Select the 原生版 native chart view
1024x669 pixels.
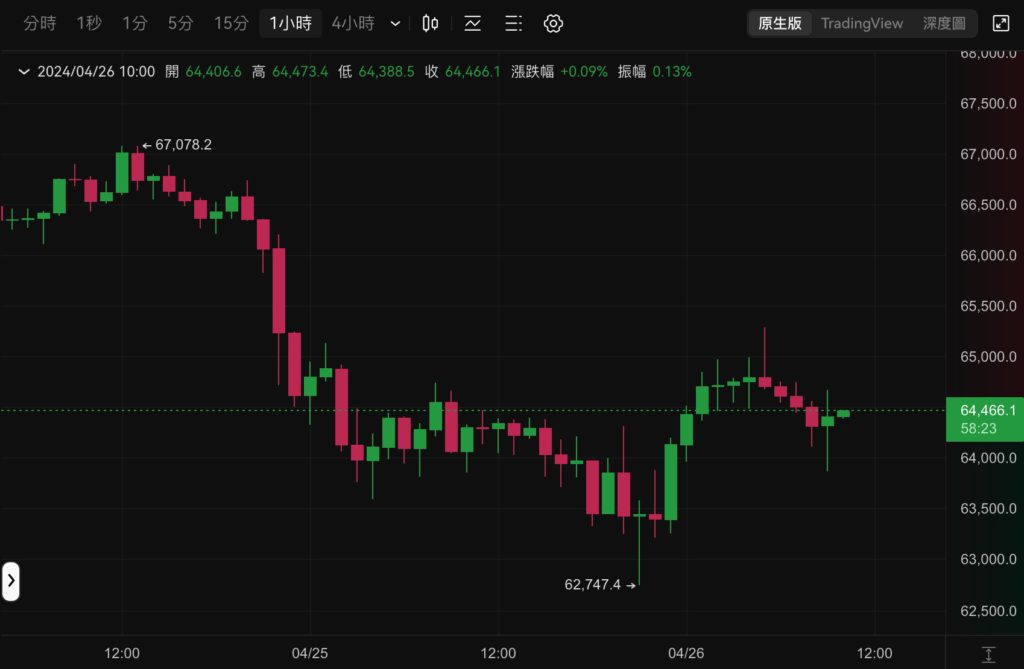coord(780,23)
